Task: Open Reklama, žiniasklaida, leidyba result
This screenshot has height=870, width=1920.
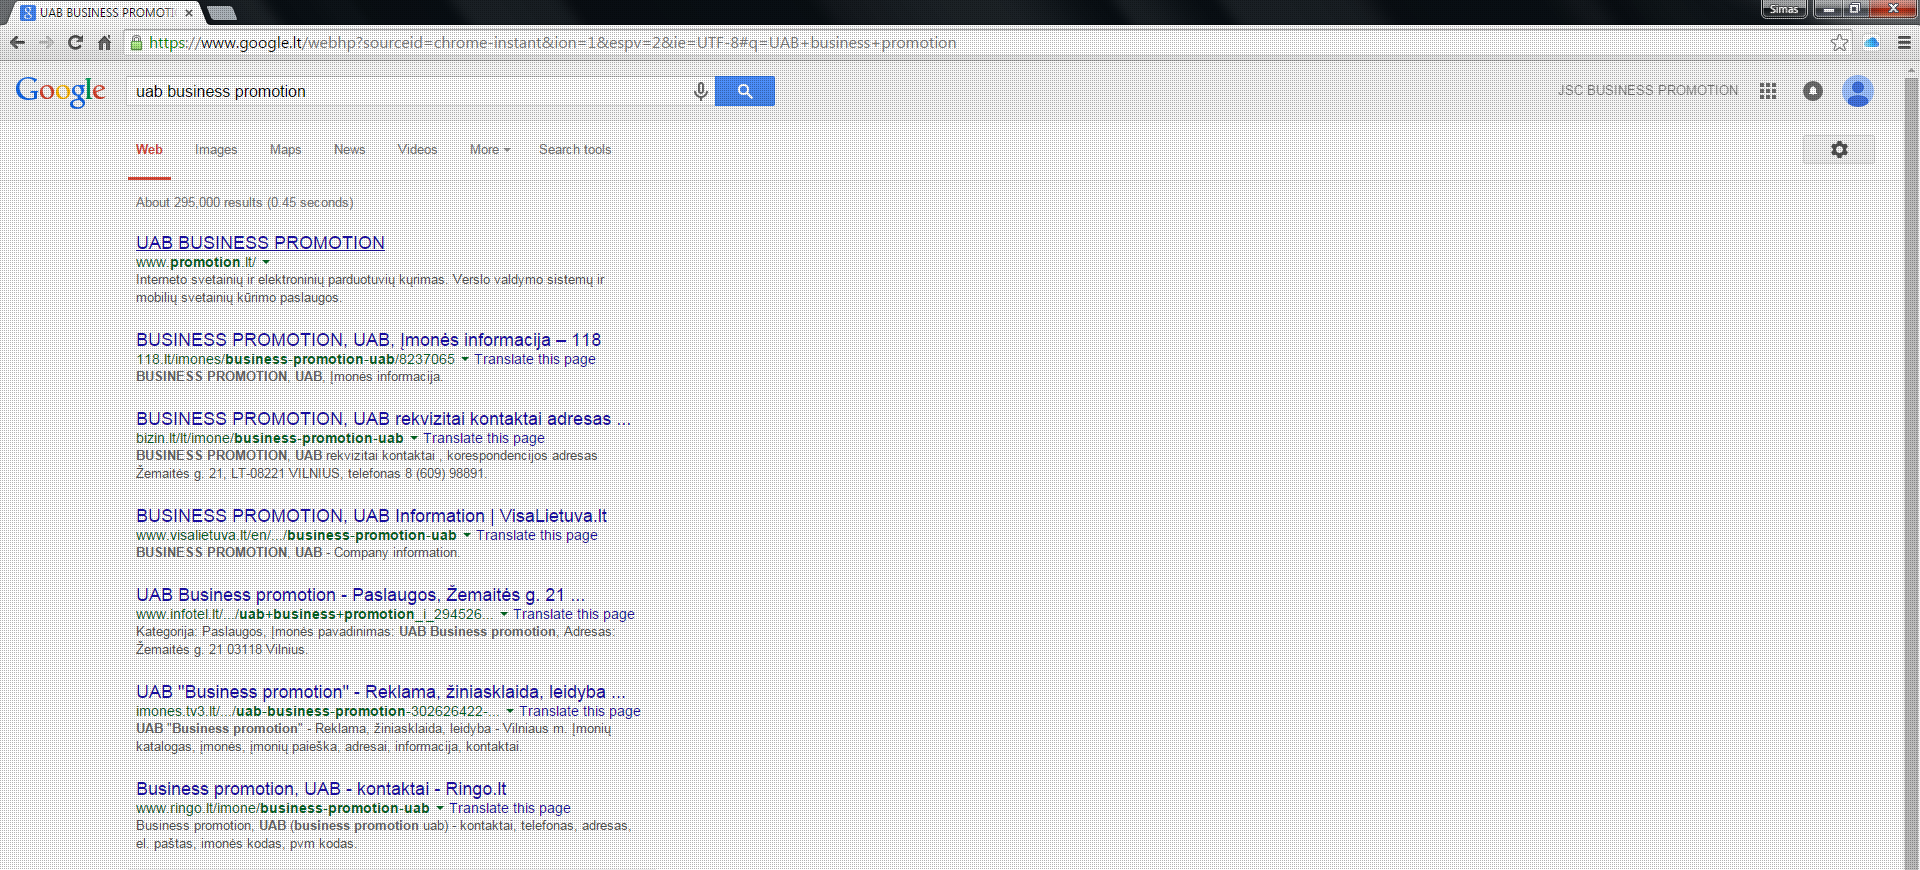Action: click(381, 691)
